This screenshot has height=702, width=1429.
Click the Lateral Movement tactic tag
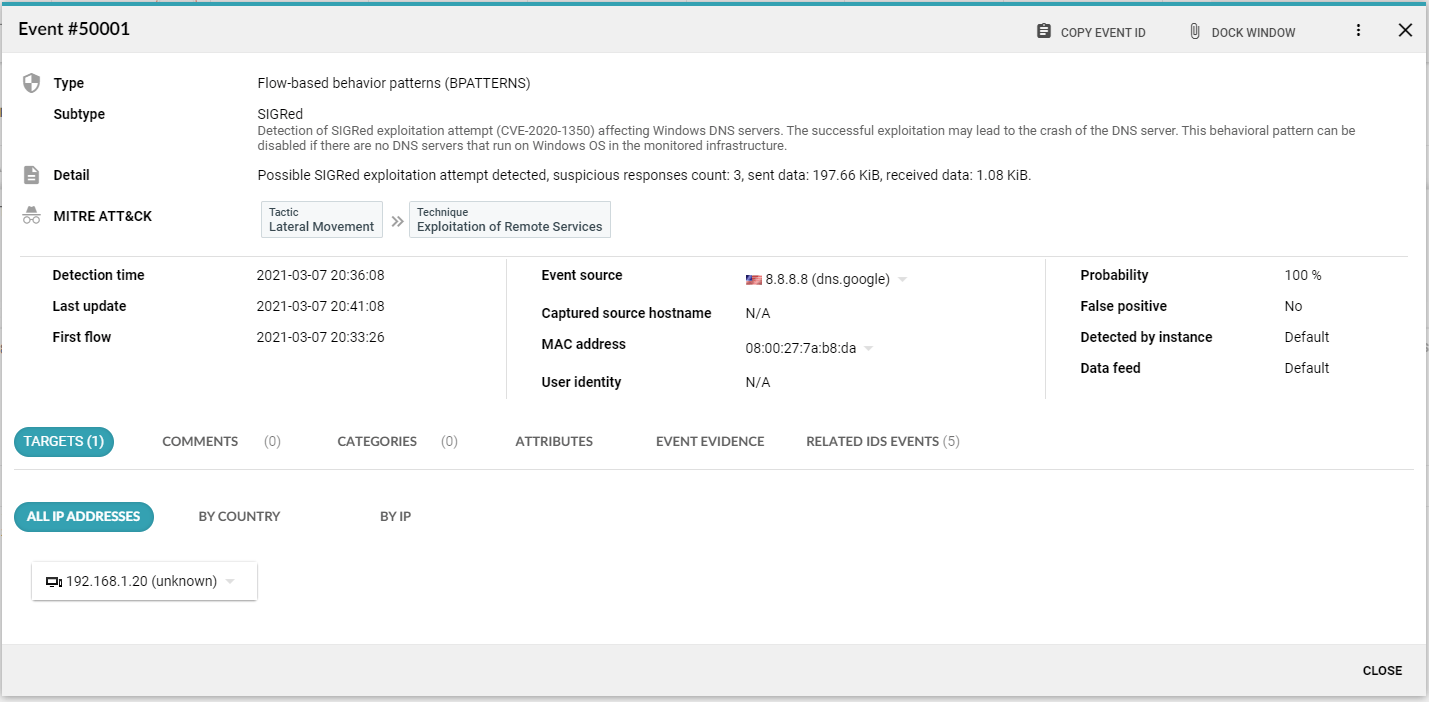pos(322,220)
